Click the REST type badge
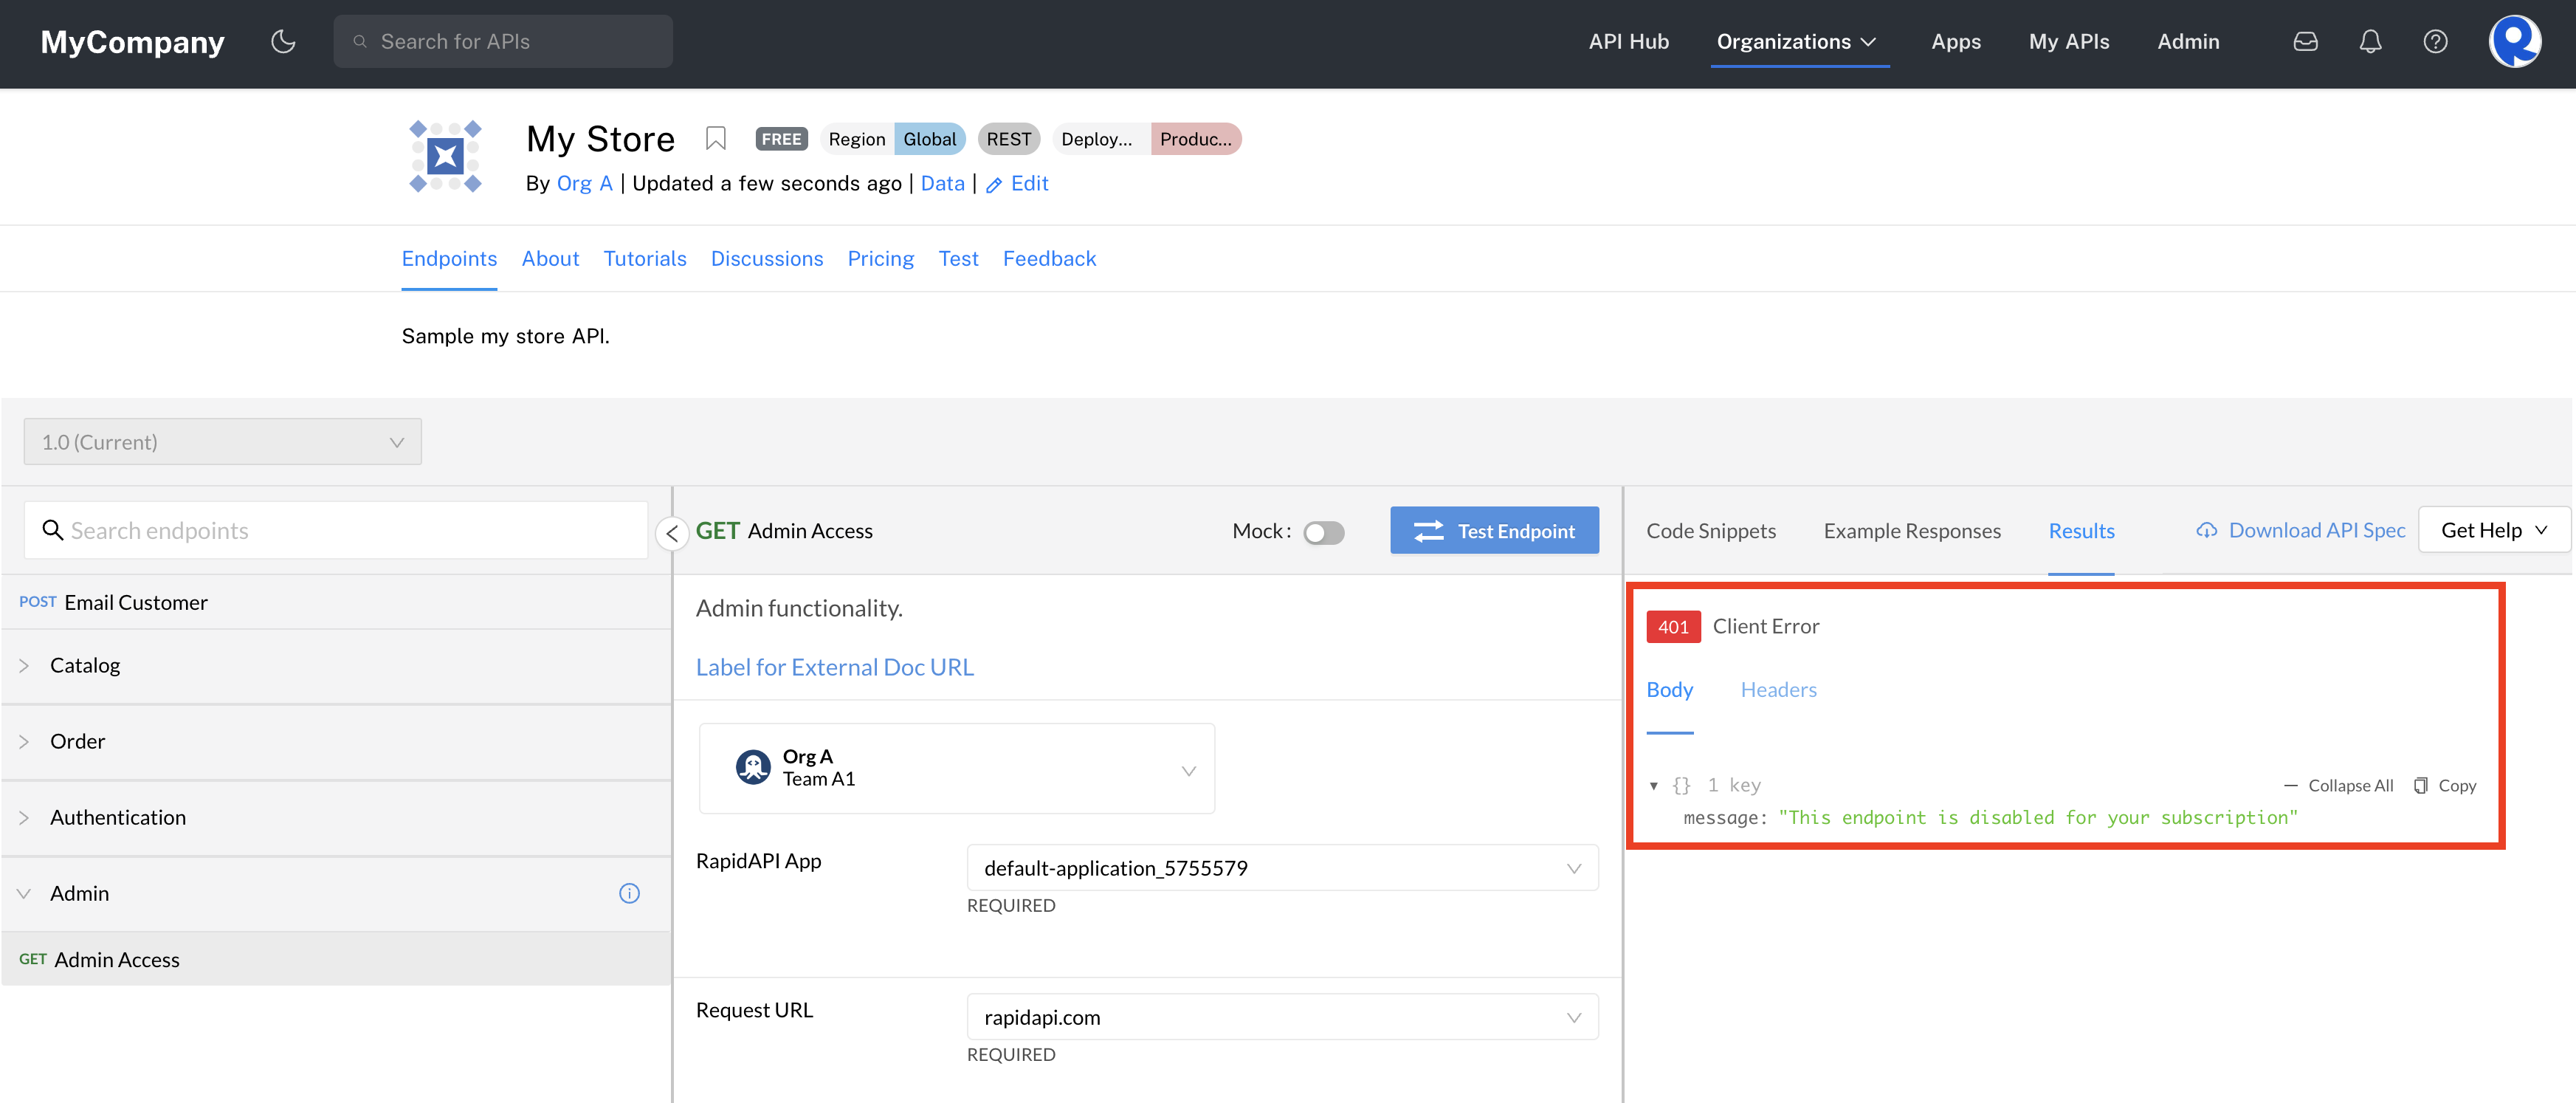This screenshot has width=2576, height=1103. point(1008,139)
